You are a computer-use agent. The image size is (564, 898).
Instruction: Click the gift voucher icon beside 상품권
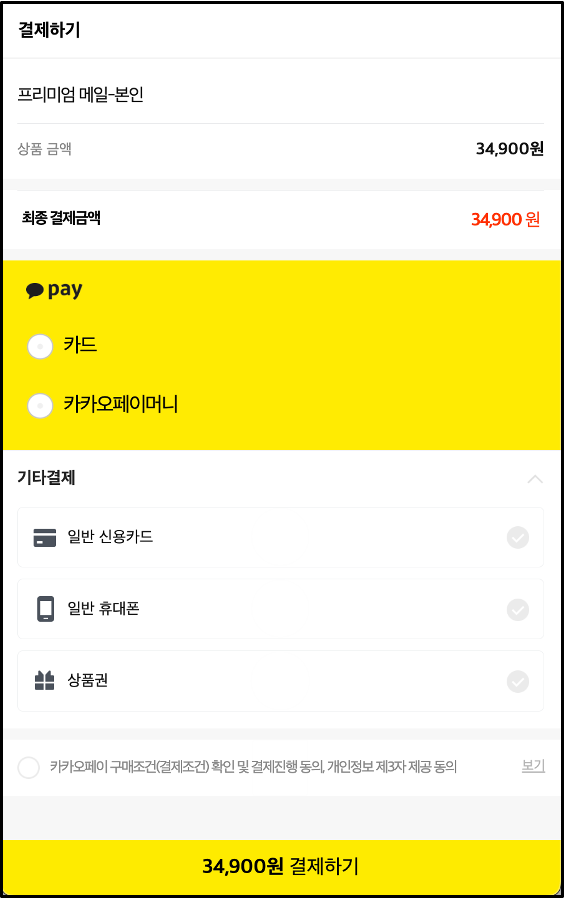[x=44, y=680]
